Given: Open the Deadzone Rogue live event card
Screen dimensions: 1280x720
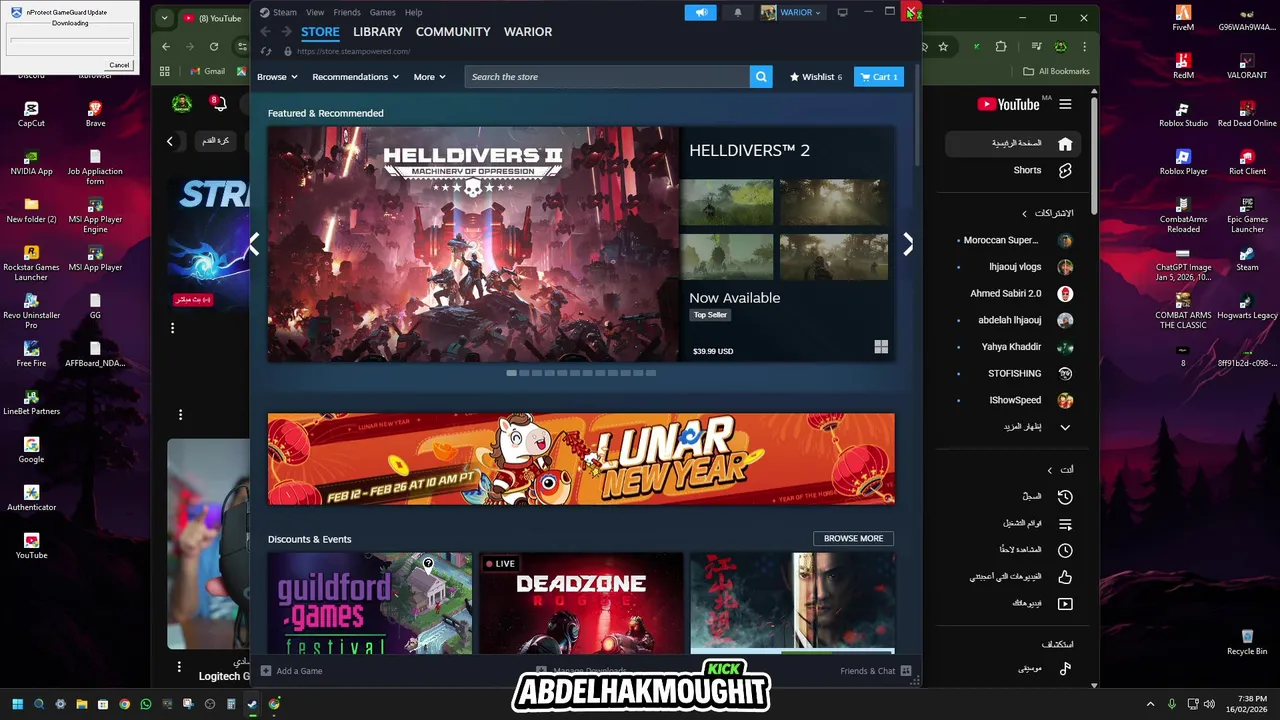Looking at the screenshot, I should [581, 603].
